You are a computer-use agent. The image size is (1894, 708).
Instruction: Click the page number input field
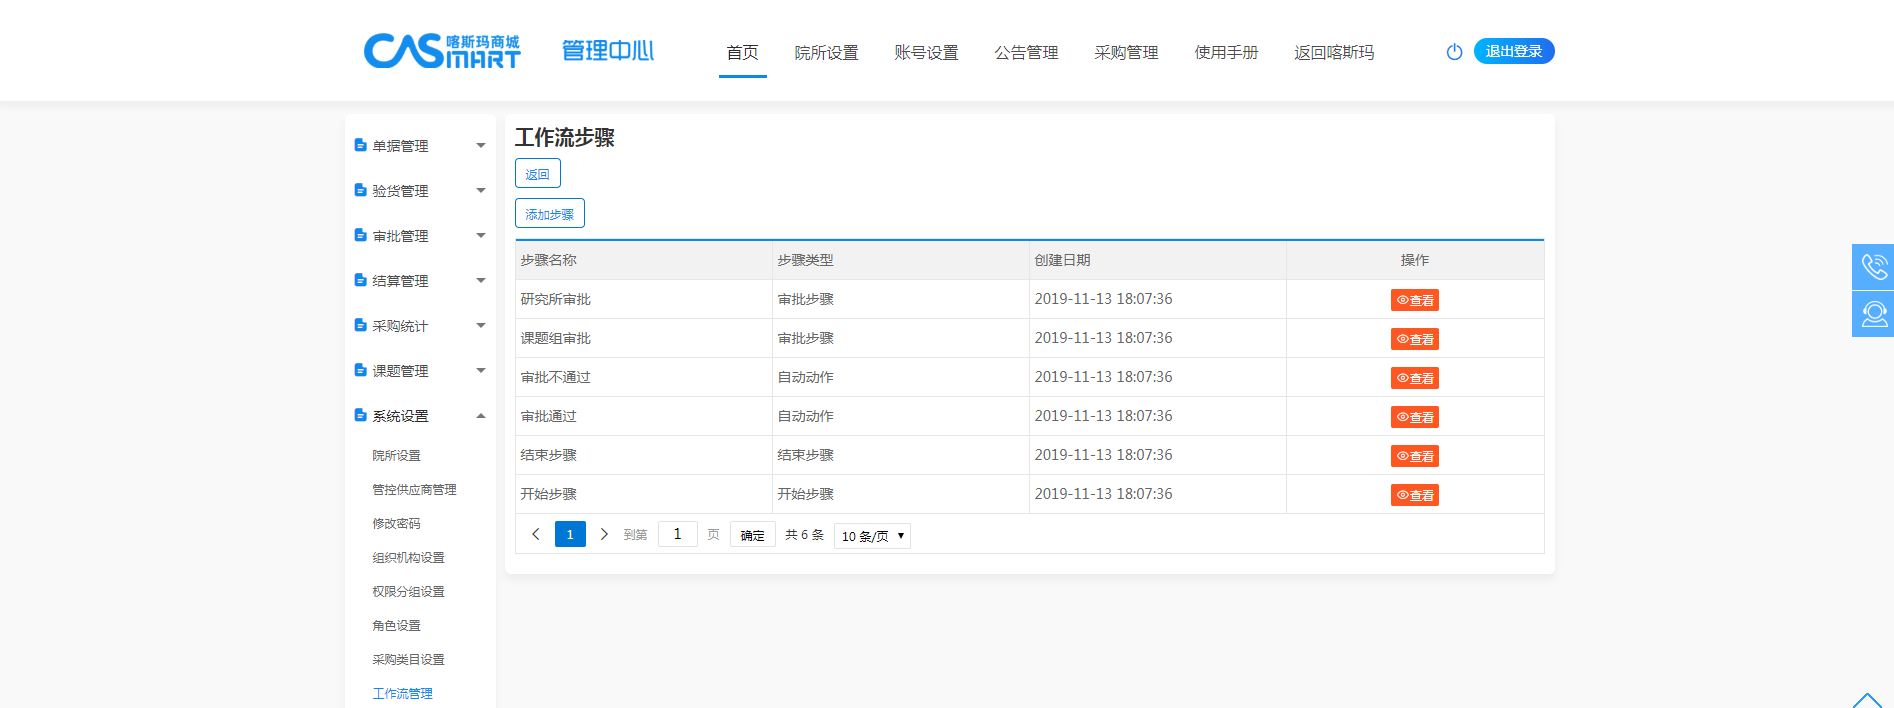pos(677,534)
